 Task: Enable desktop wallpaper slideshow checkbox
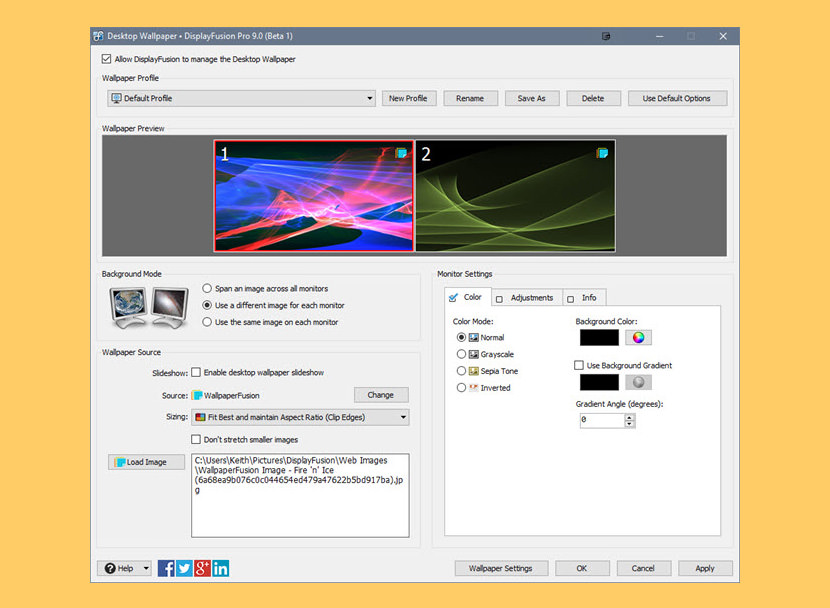click(196, 372)
